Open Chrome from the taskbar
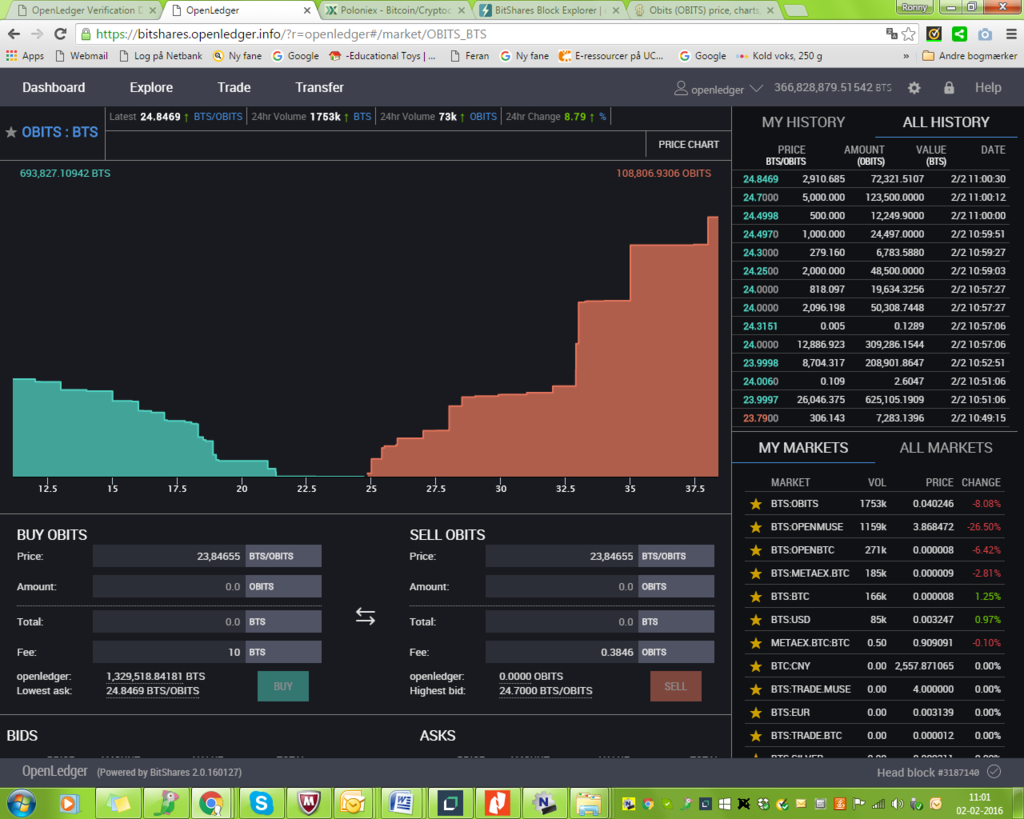The image size is (1024, 819). [211, 803]
